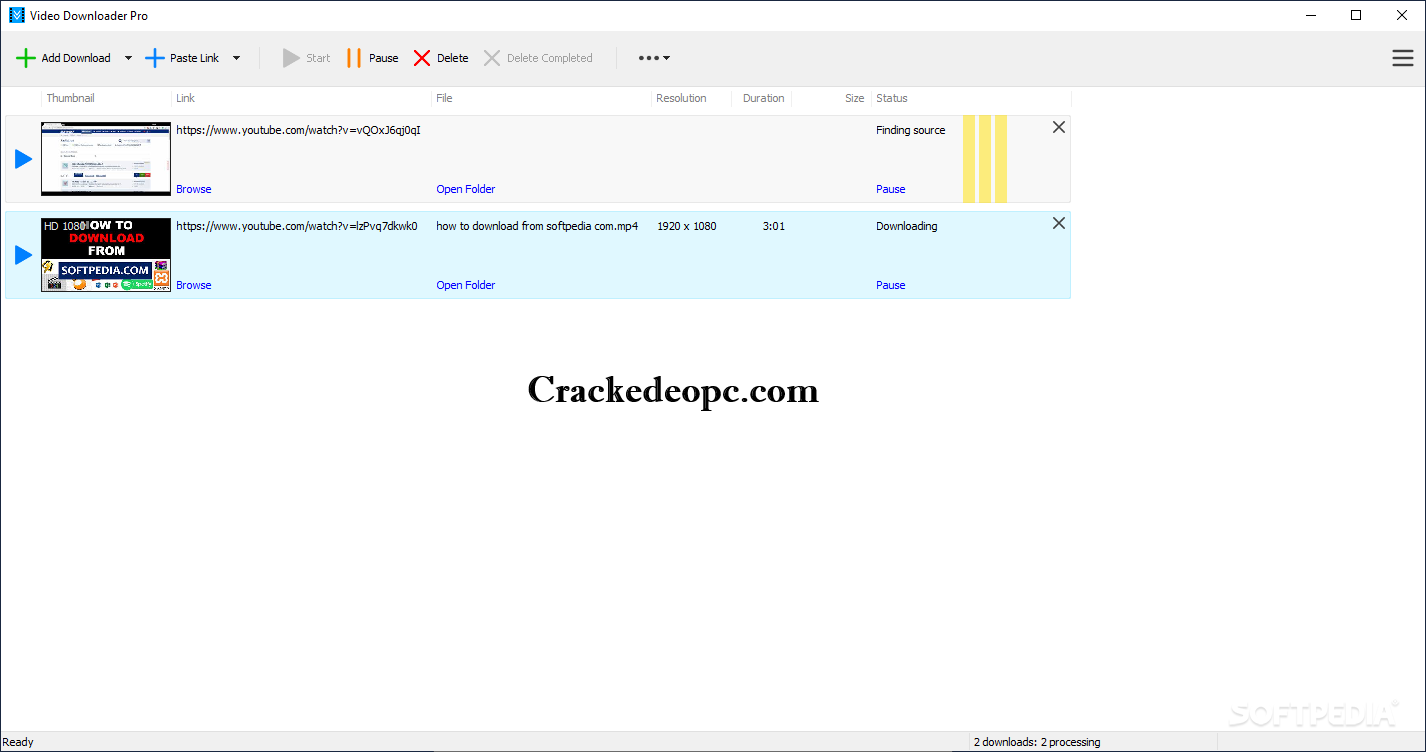Image resolution: width=1426 pixels, height=752 pixels.
Task: Click Browse in the Finding source row
Action: coord(194,189)
